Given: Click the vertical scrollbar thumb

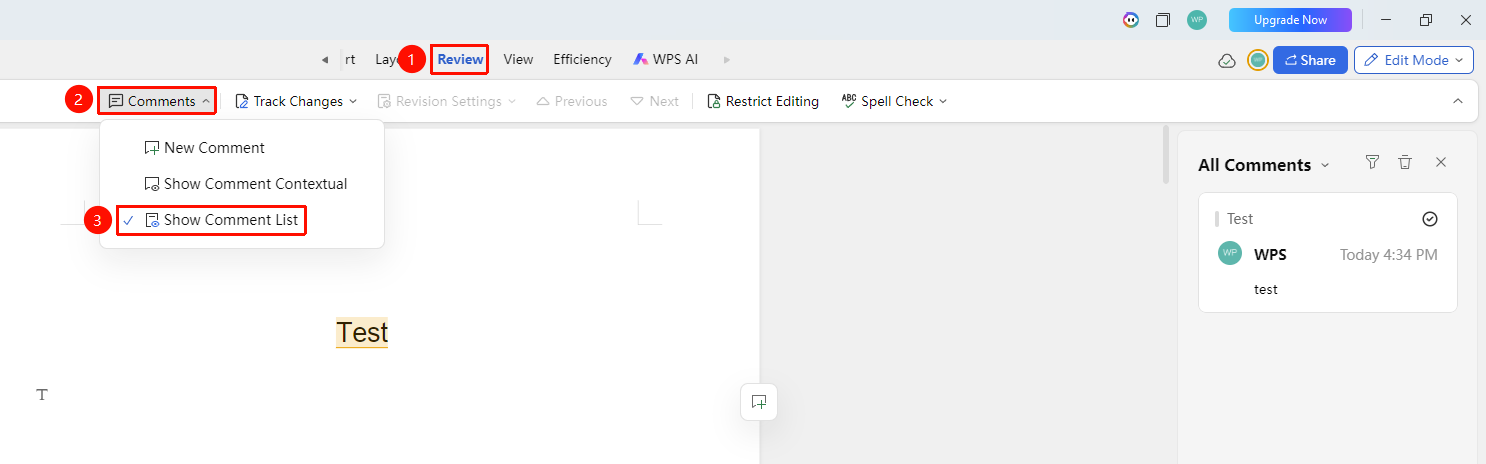Looking at the screenshot, I should pyautogui.click(x=1165, y=154).
